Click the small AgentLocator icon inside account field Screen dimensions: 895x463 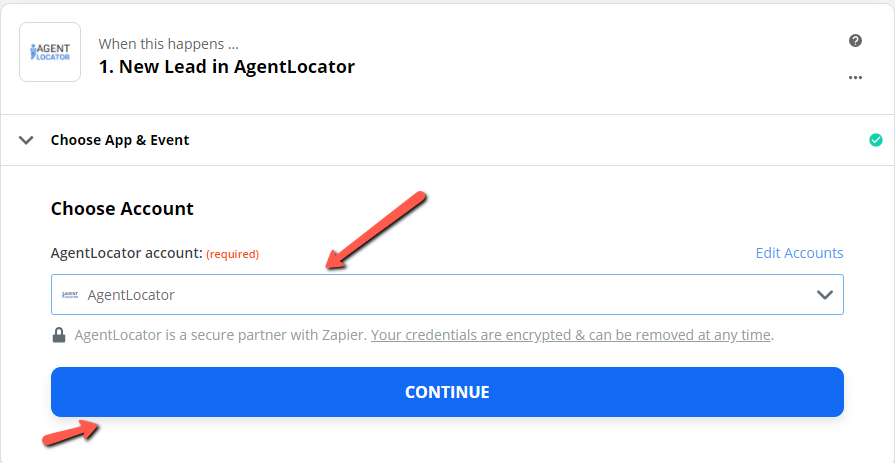click(70, 295)
